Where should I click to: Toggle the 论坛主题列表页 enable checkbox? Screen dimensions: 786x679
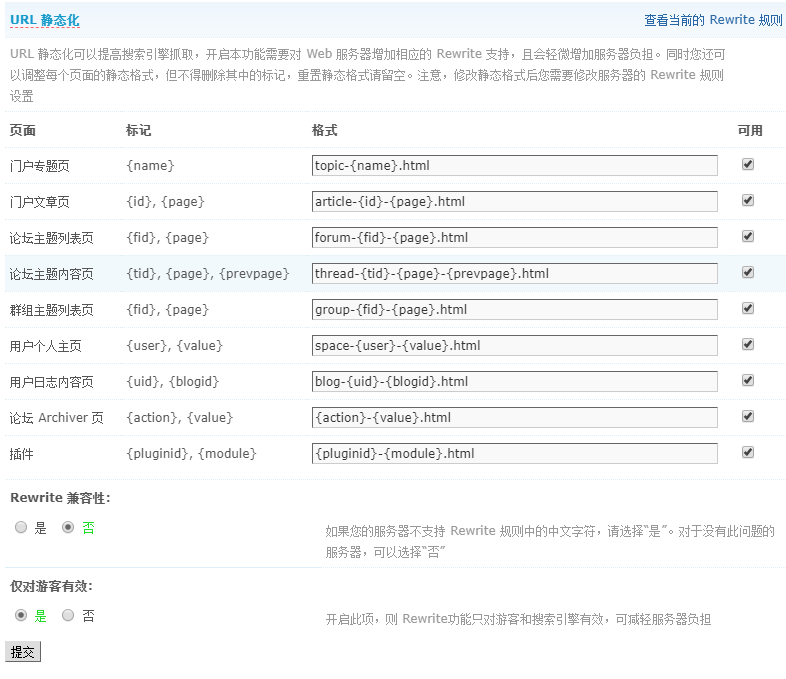pos(748,236)
